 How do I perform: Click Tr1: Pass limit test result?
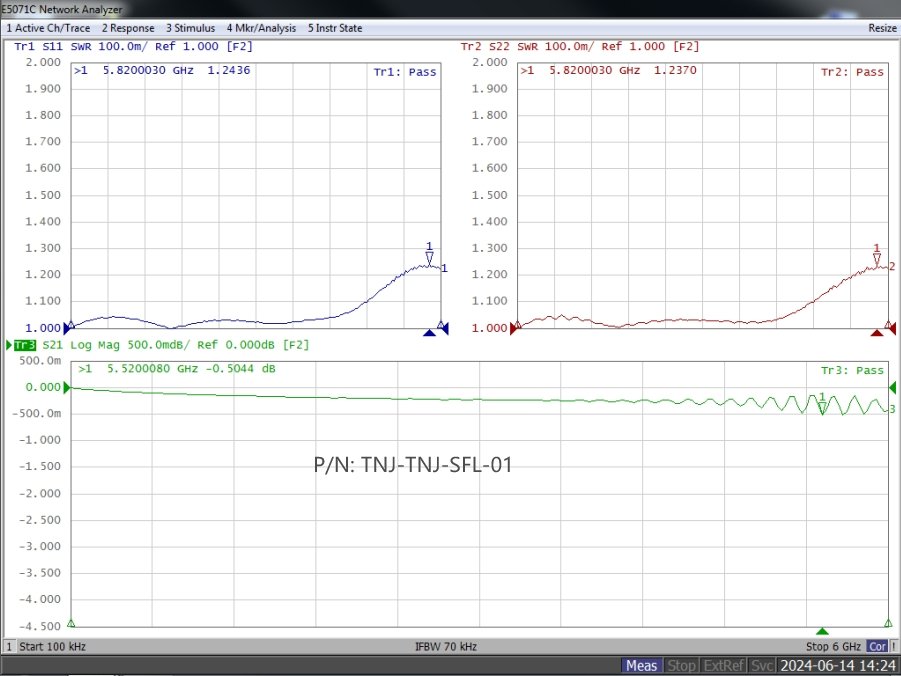pyautogui.click(x=405, y=72)
